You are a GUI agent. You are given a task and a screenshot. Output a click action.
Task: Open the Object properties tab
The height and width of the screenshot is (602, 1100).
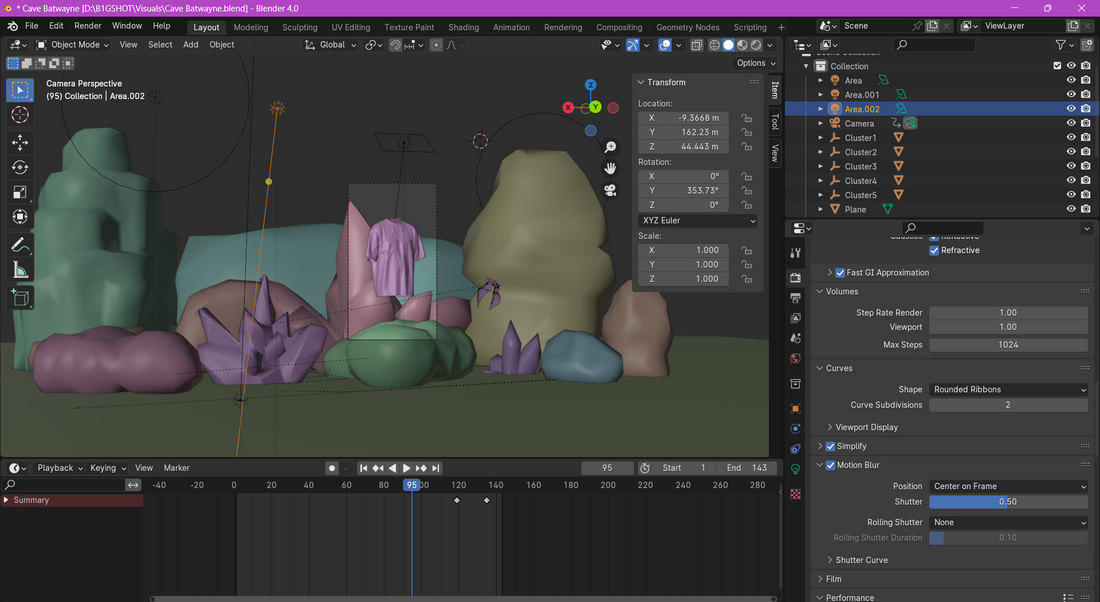coord(796,408)
